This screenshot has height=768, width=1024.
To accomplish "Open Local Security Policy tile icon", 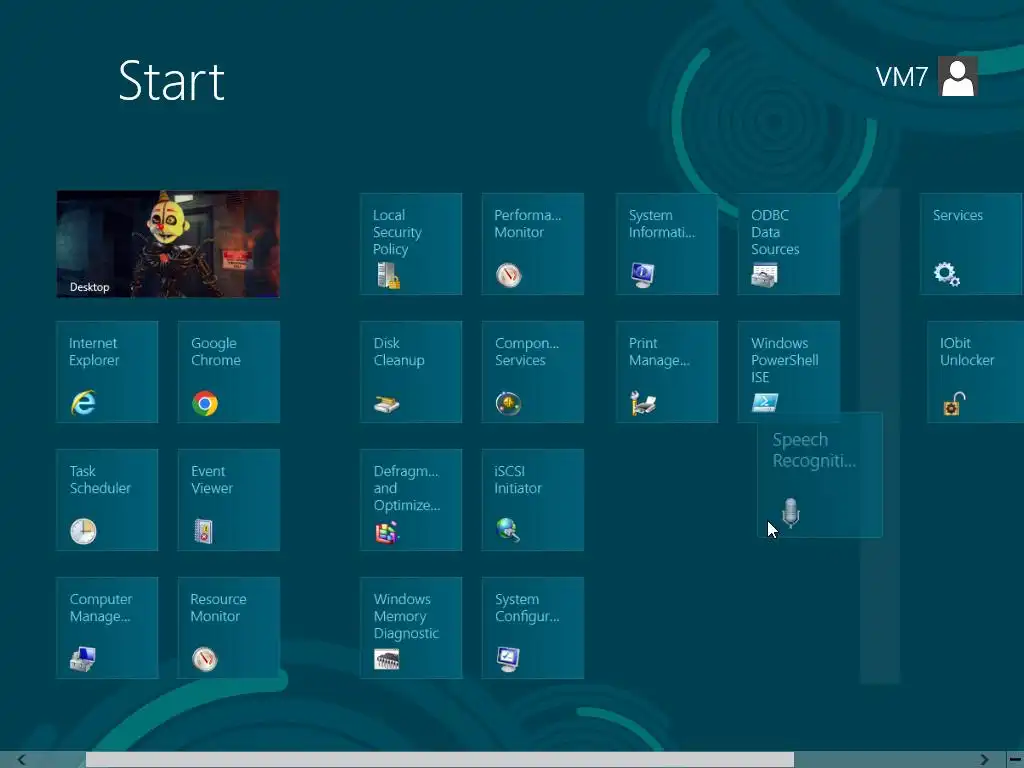I will tap(389, 275).
